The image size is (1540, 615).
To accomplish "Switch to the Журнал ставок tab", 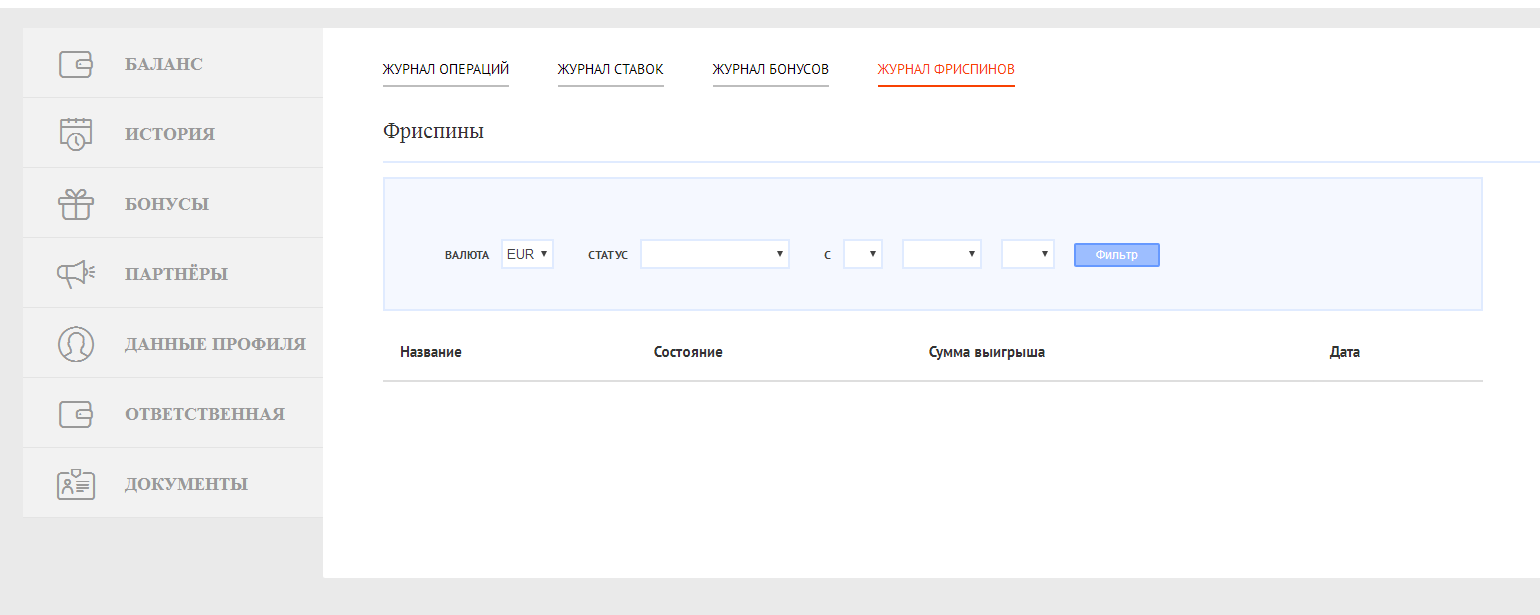I will pyautogui.click(x=610, y=70).
